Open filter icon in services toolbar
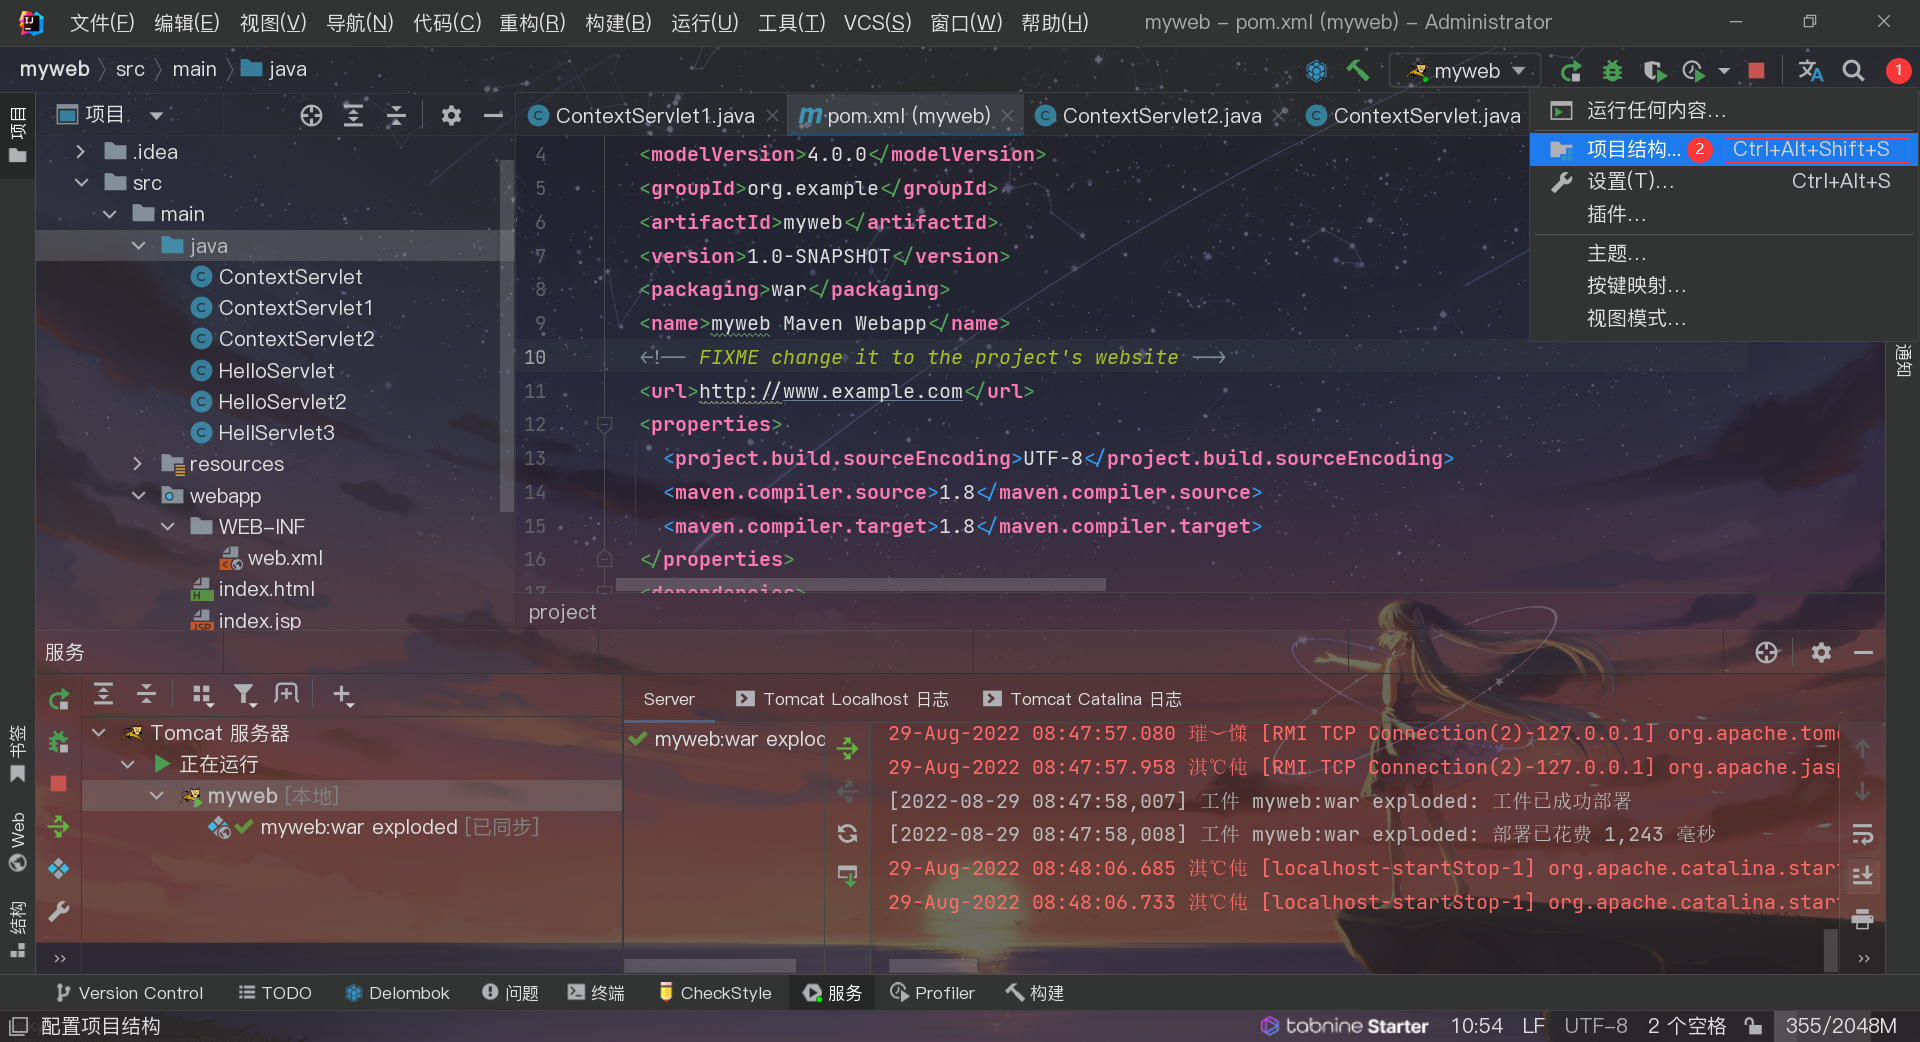 pos(245,695)
